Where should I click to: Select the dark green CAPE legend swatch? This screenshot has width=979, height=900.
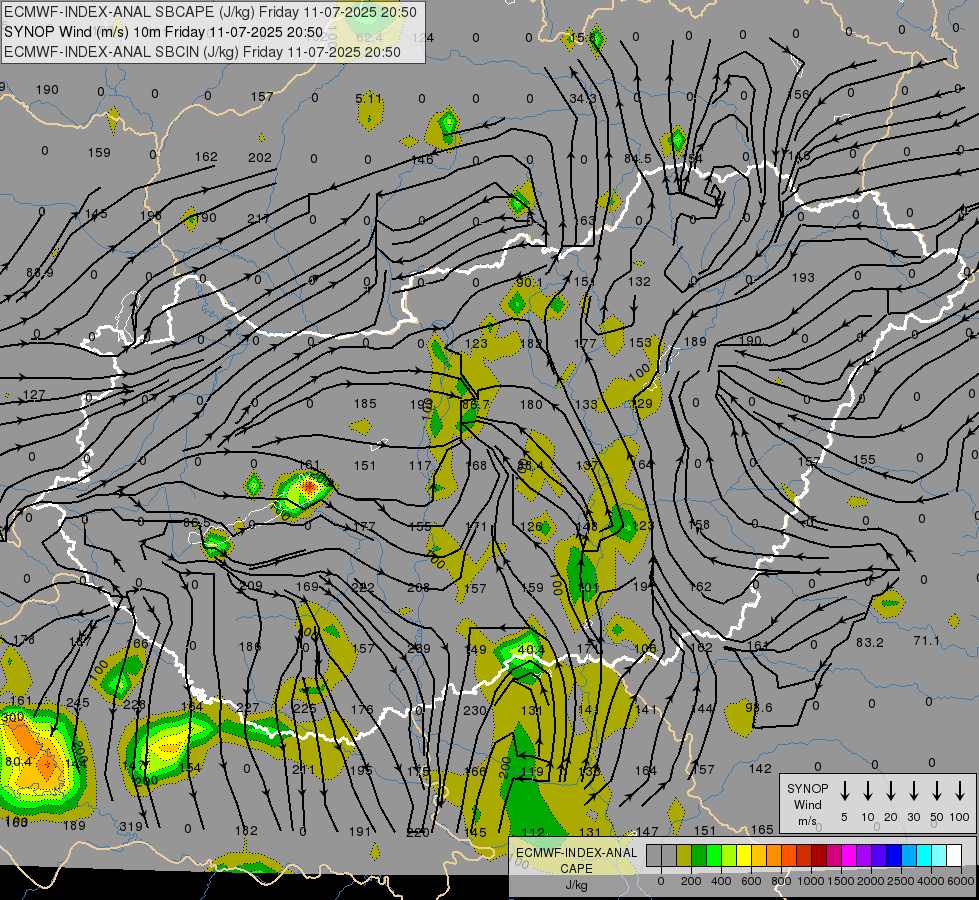pyautogui.click(x=699, y=856)
